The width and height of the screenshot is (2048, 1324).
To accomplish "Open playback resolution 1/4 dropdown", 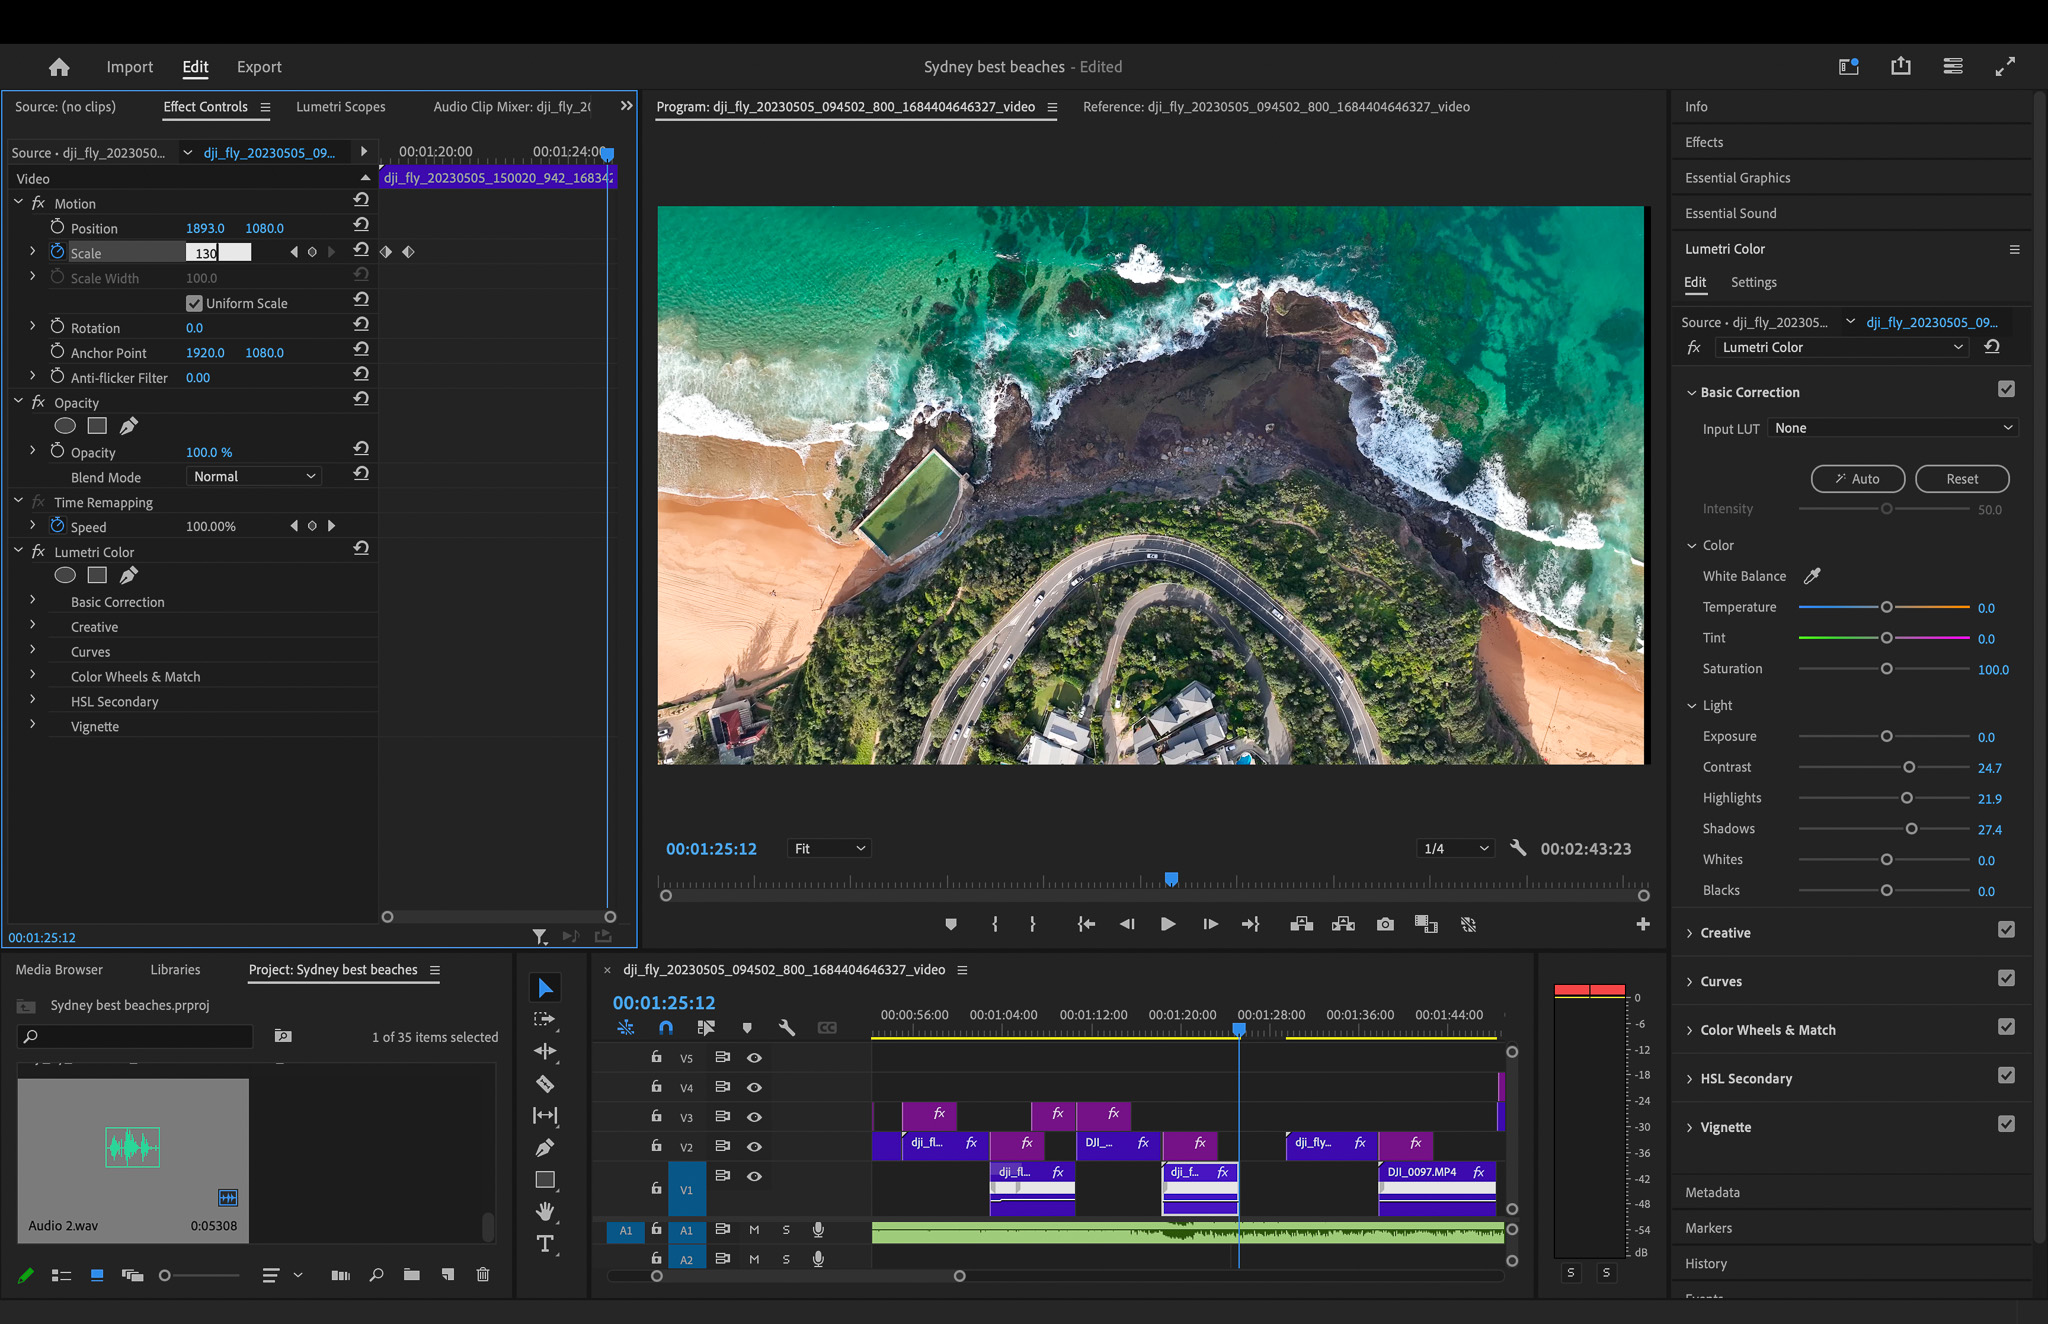I will (1456, 849).
